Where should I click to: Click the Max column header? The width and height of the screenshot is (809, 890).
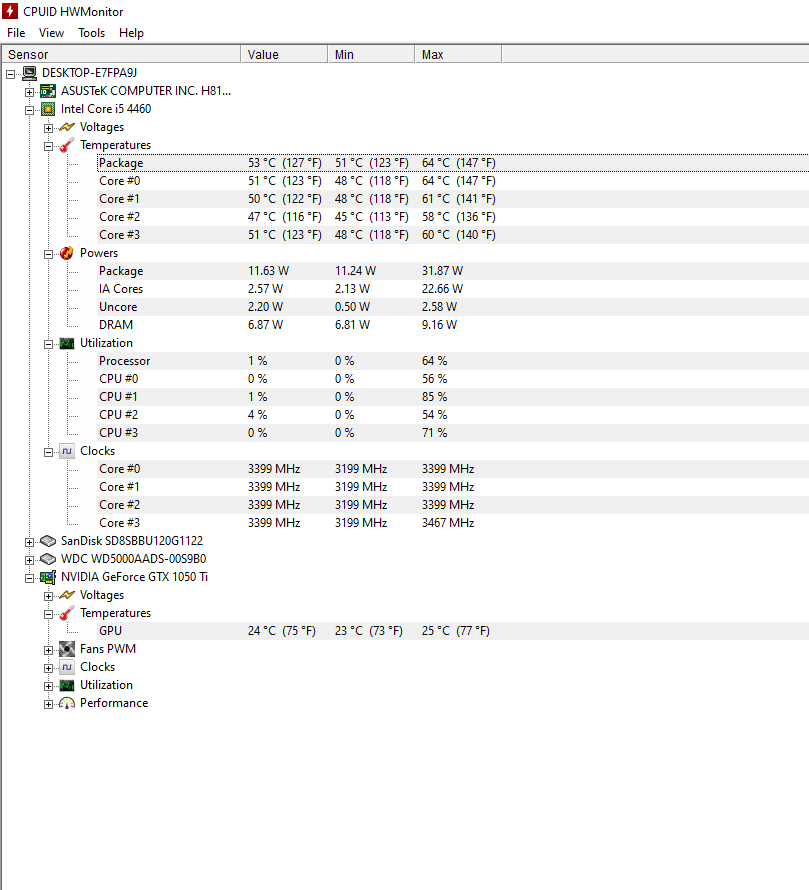458,54
